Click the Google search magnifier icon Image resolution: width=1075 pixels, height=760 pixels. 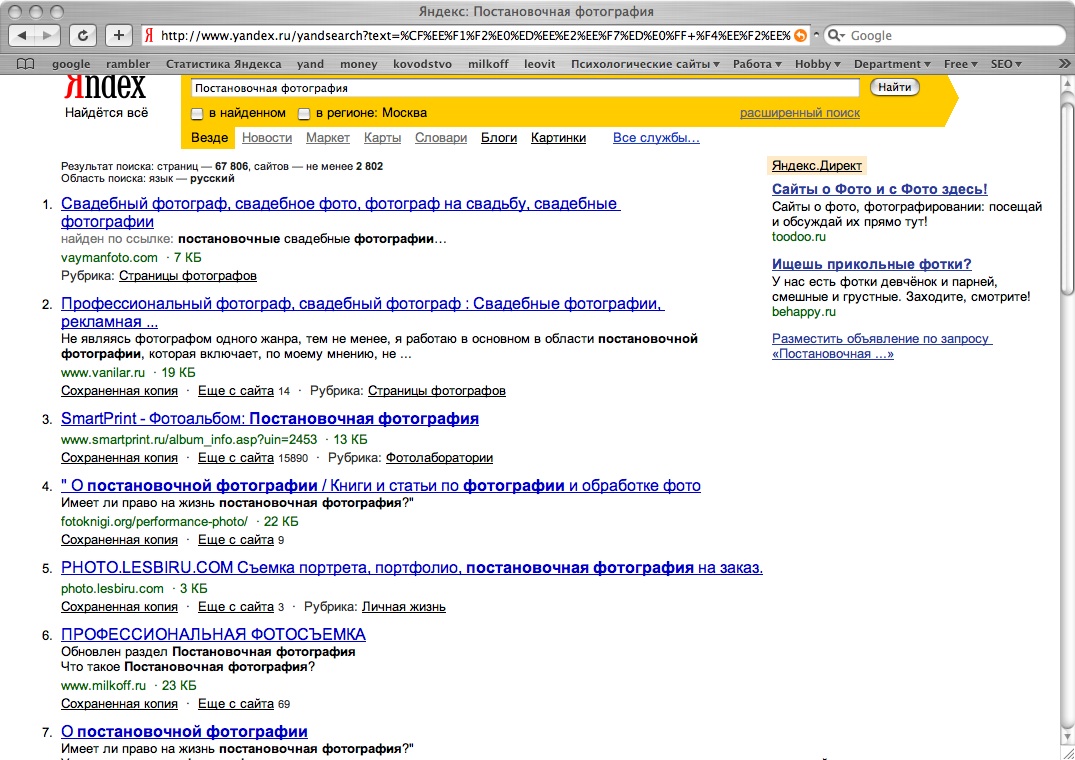tap(836, 35)
